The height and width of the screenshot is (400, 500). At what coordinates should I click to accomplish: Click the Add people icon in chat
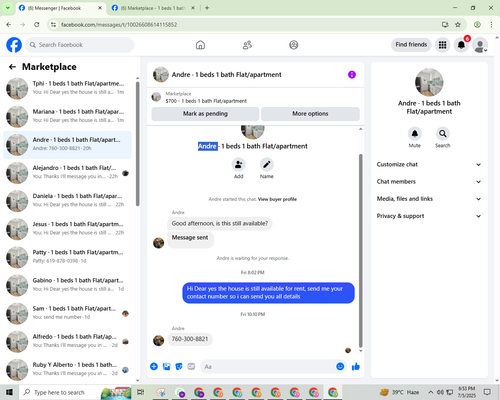(239, 164)
